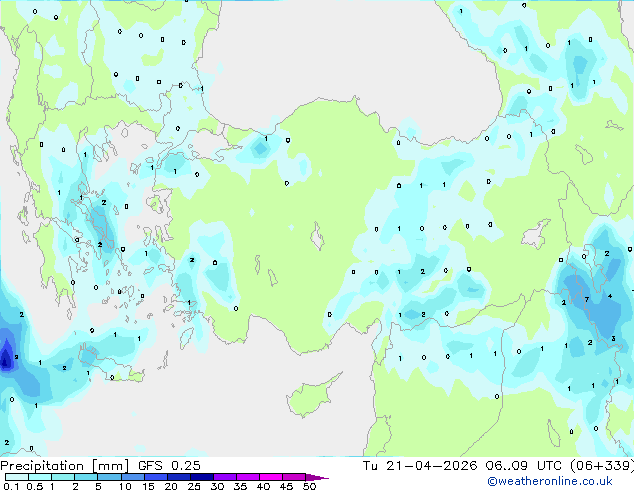The height and width of the screenshot is (490, 634).
Task: Click the "Tu 21-04-2026" date text
Action: pyautogui.click(x=420, y=466)
